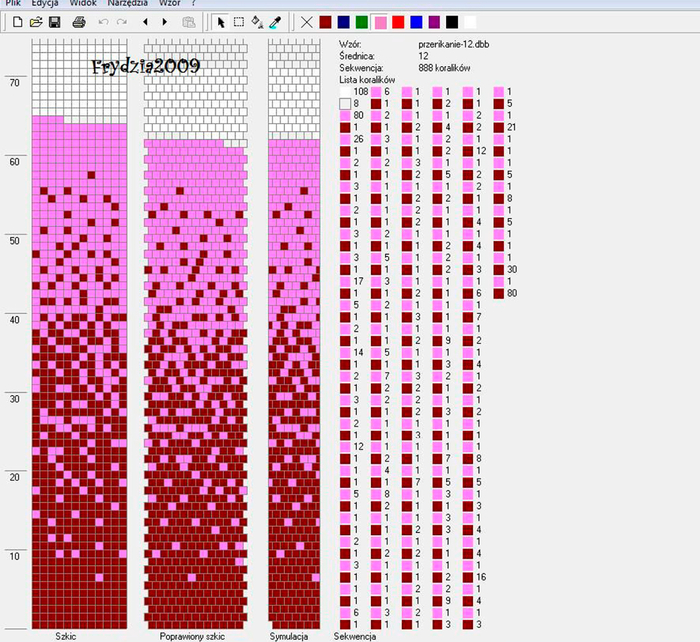This screenshot has width=700, height=642.
Task: Click the dark red entry with count 16
Action: click(475, 577)
